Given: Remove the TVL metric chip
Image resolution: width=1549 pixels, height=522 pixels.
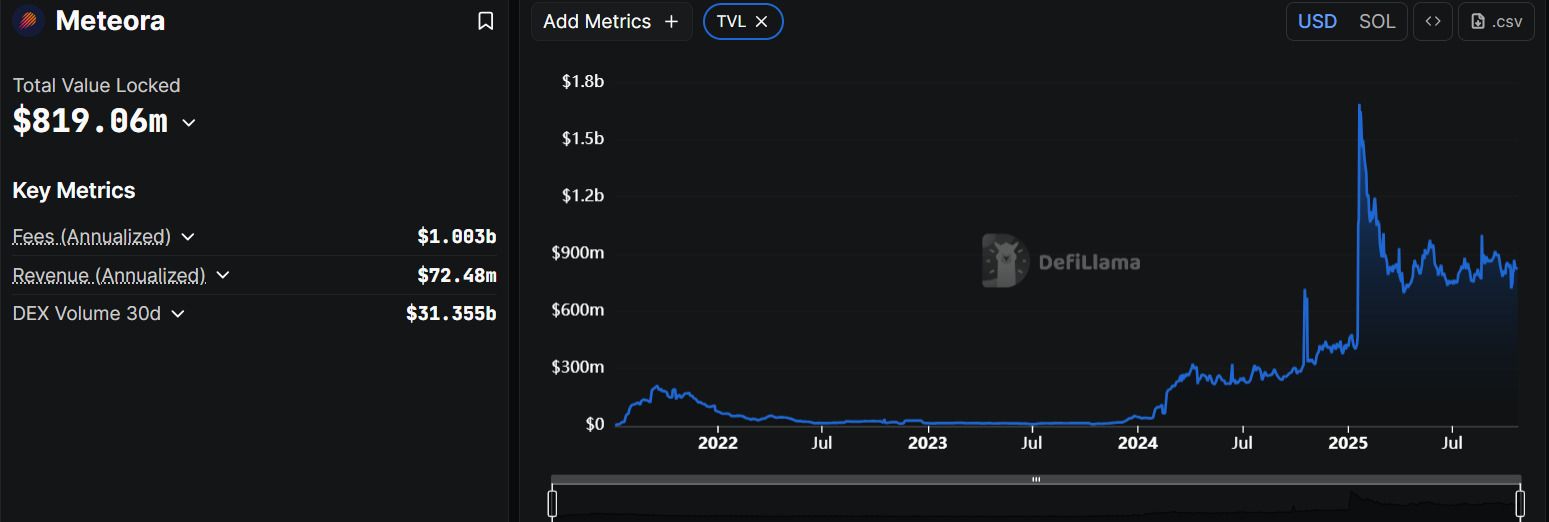Looking at the screenshot, I should pyautogui.click(x=762, y=22).
